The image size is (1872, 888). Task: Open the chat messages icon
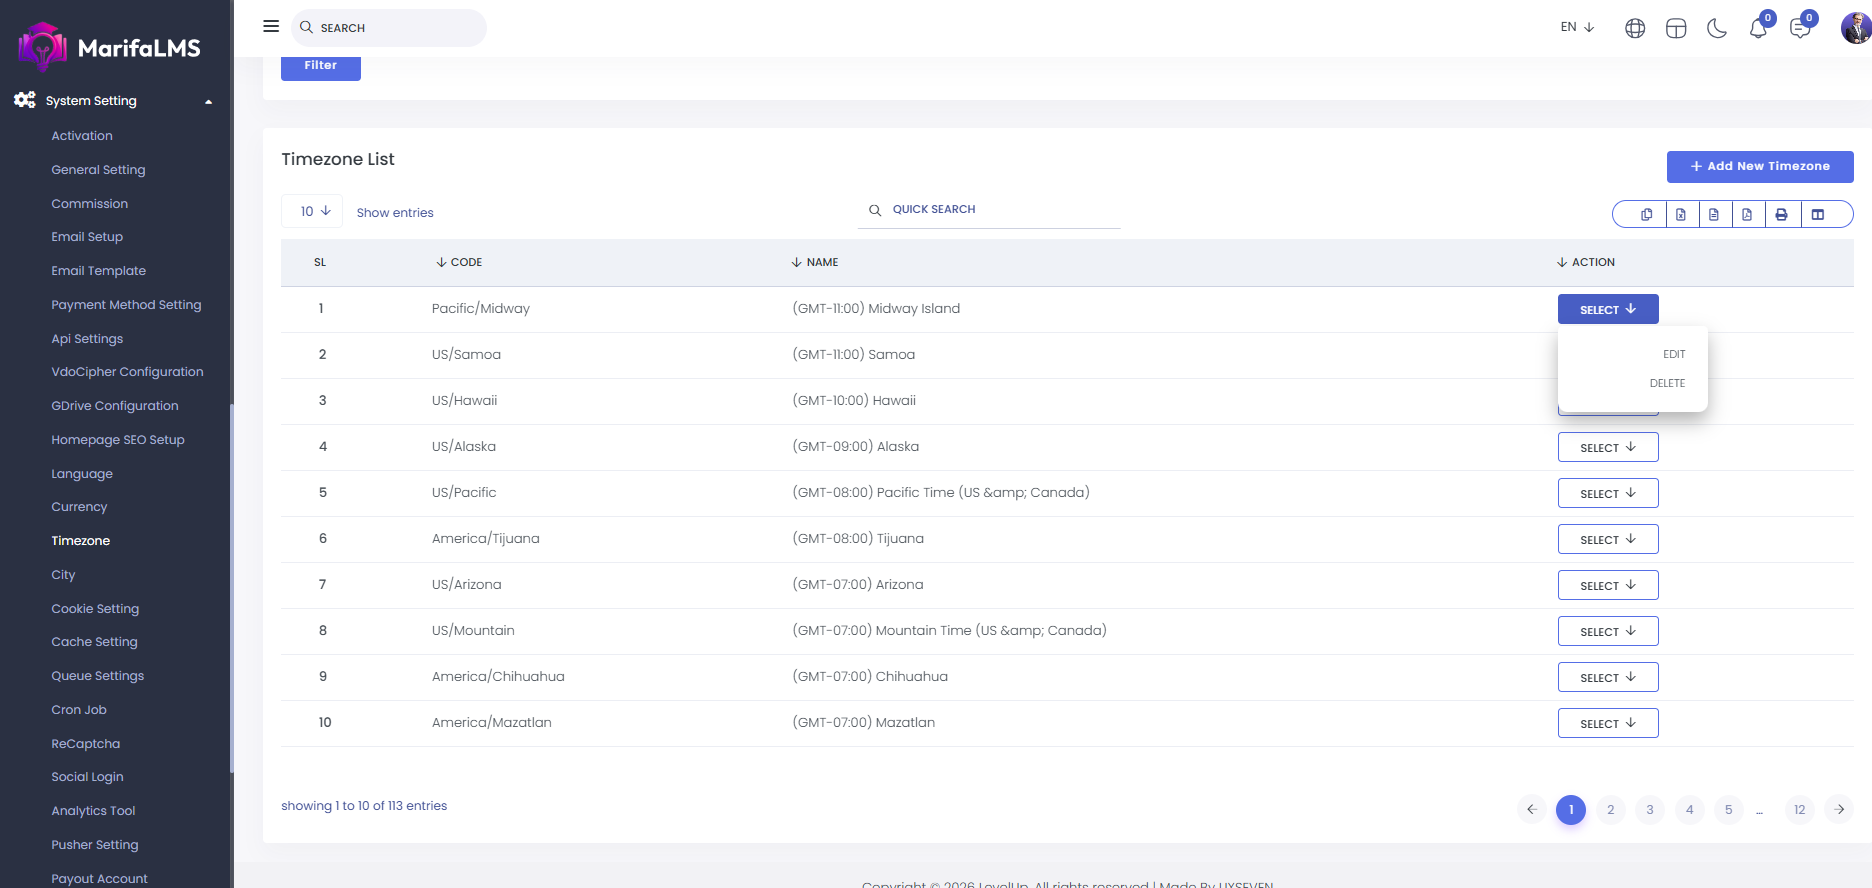(1800, 28)
